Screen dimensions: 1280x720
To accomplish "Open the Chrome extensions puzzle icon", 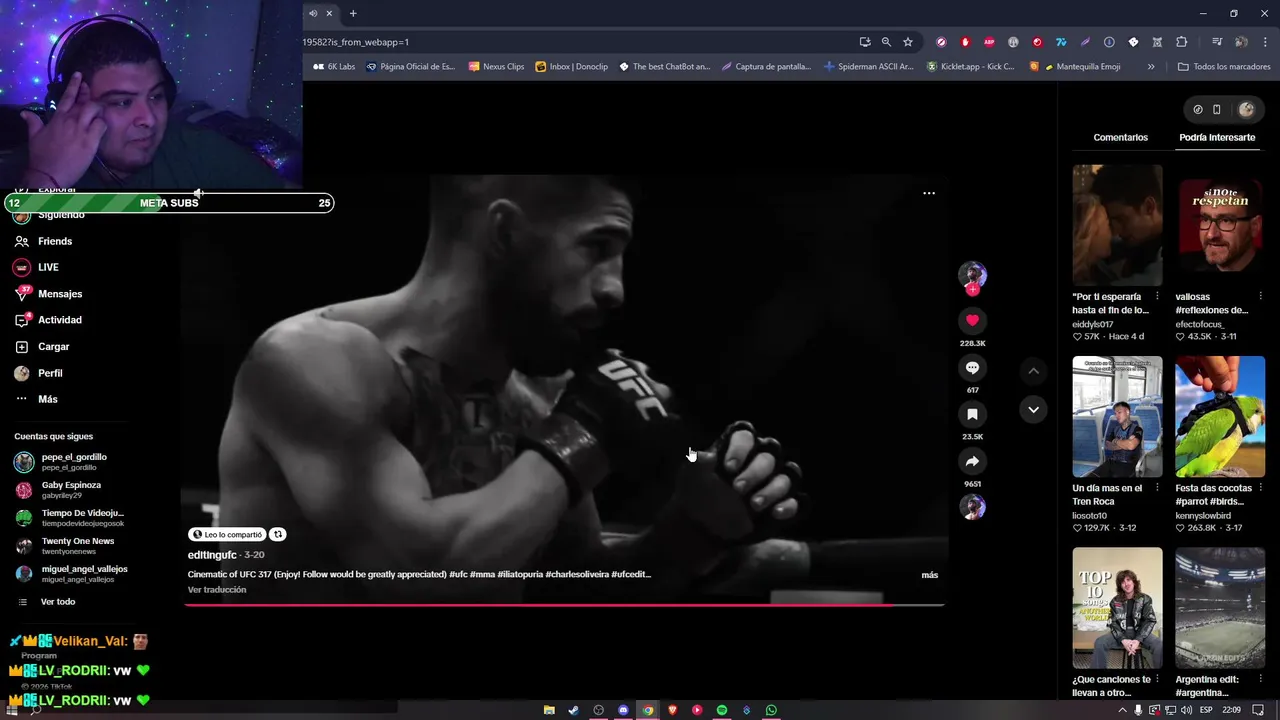I will click(x=1182, y=42).
